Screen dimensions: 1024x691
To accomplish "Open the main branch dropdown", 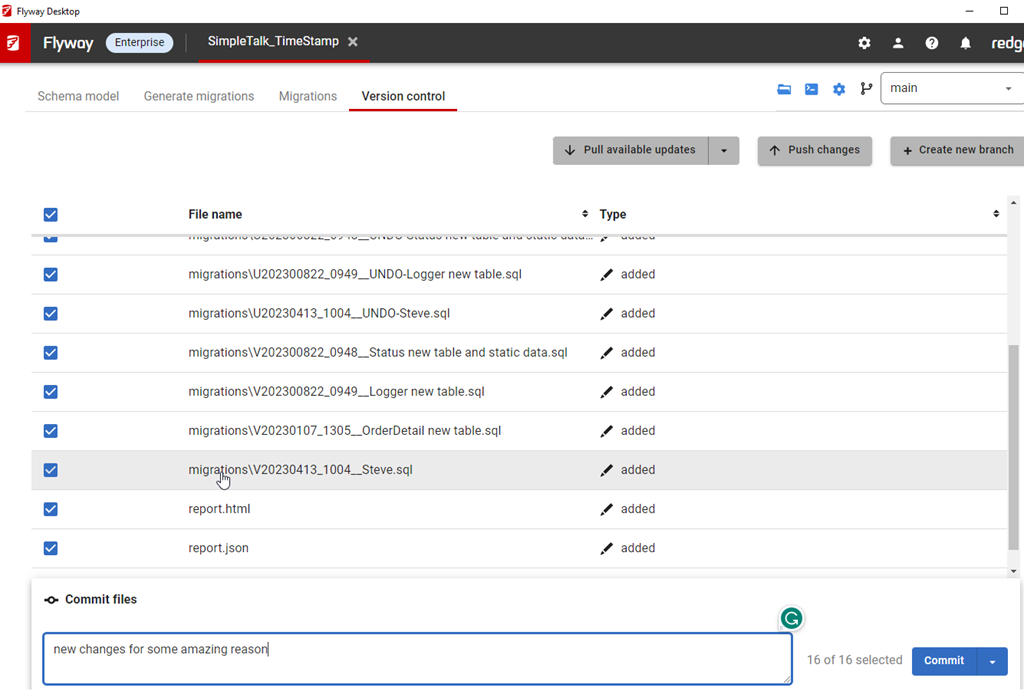I will [x=950, y=88].
